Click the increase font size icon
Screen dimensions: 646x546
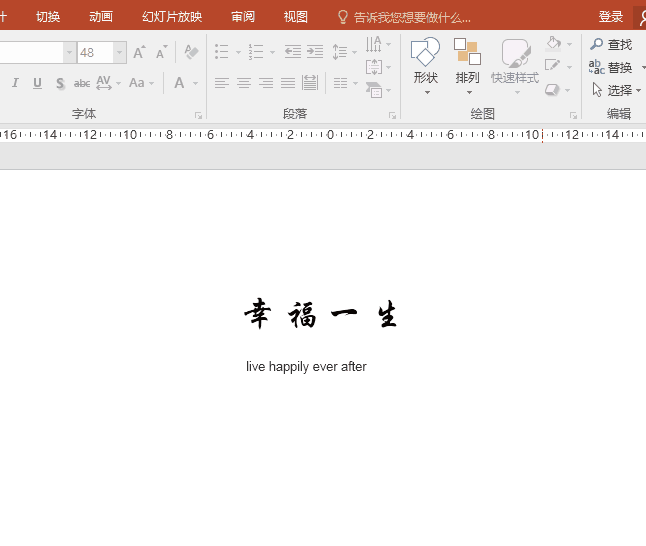point(139,52)
